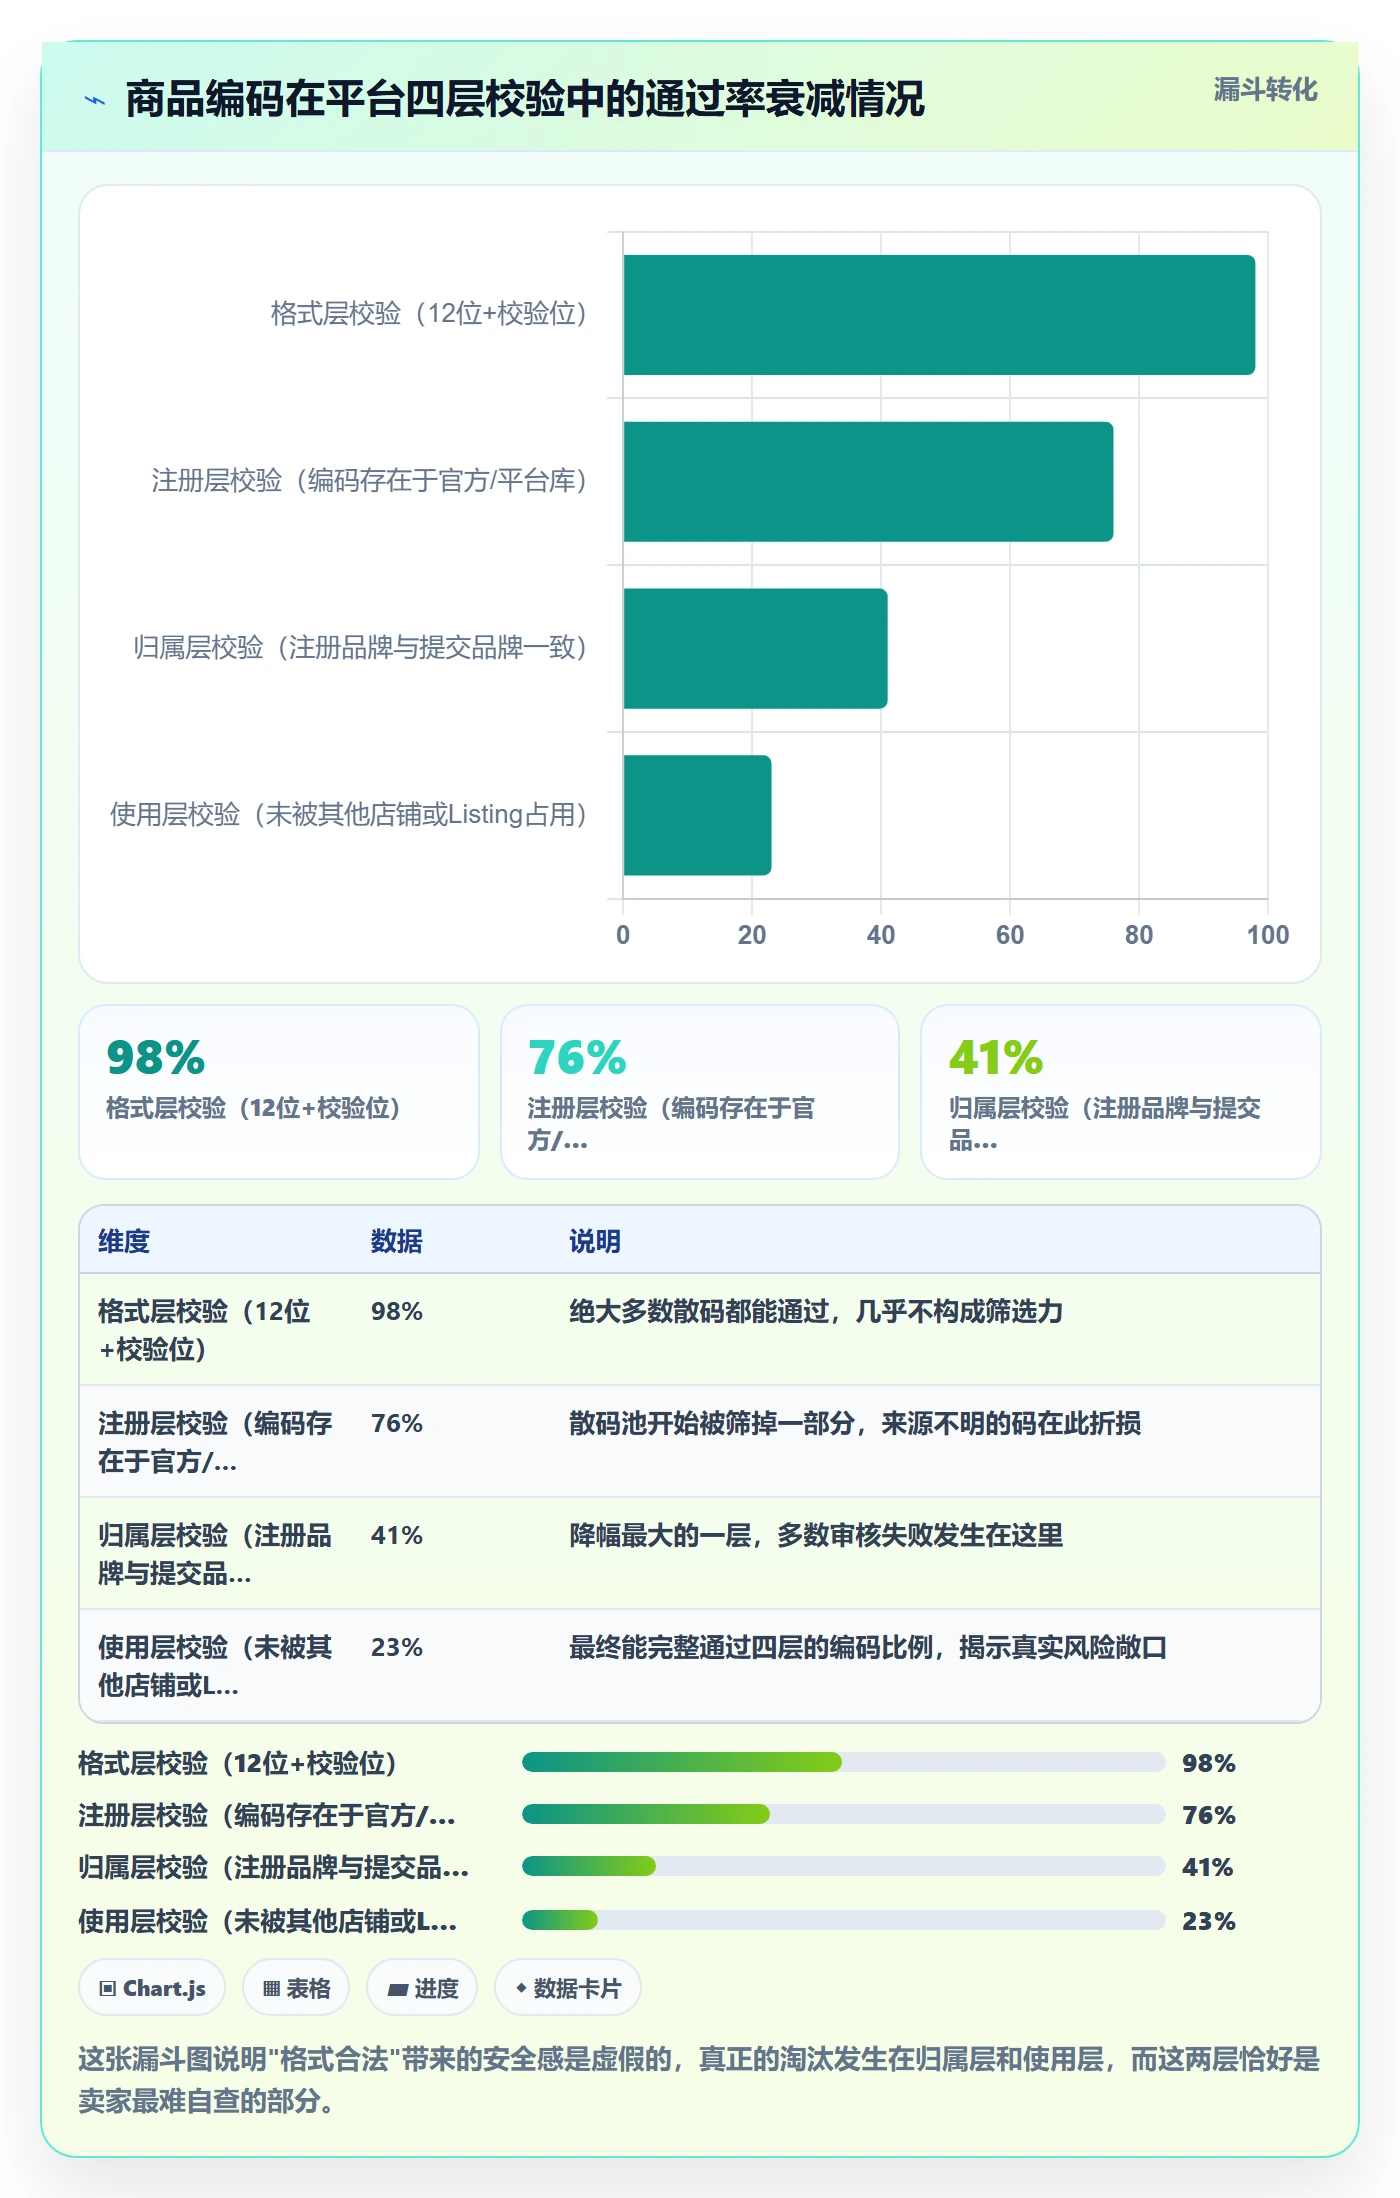Screen dimensions: 1400x2198
Task: Click the 76% cell in the table
Action: click(x=397, y=1423)
